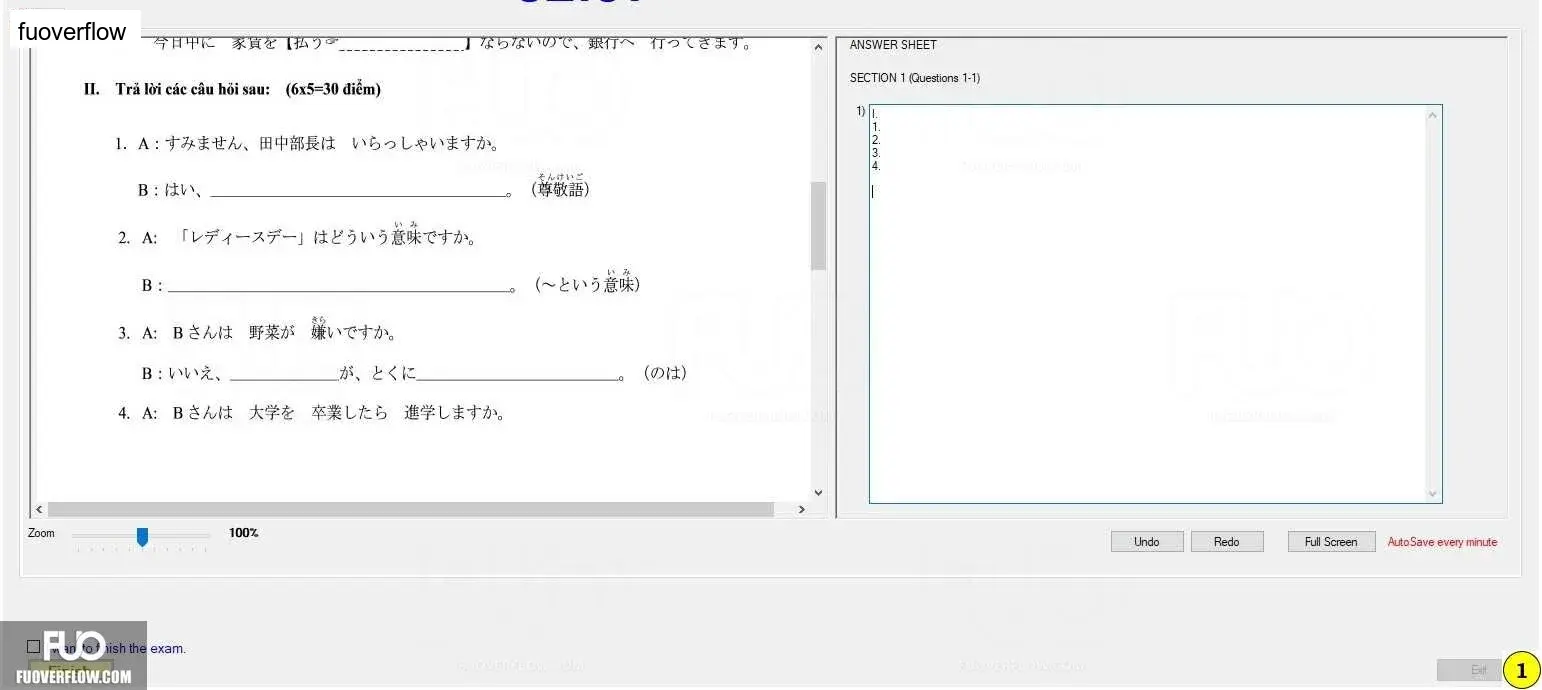Move the Zoom slider handle
1542x690 pixels.
pos(142,537)
